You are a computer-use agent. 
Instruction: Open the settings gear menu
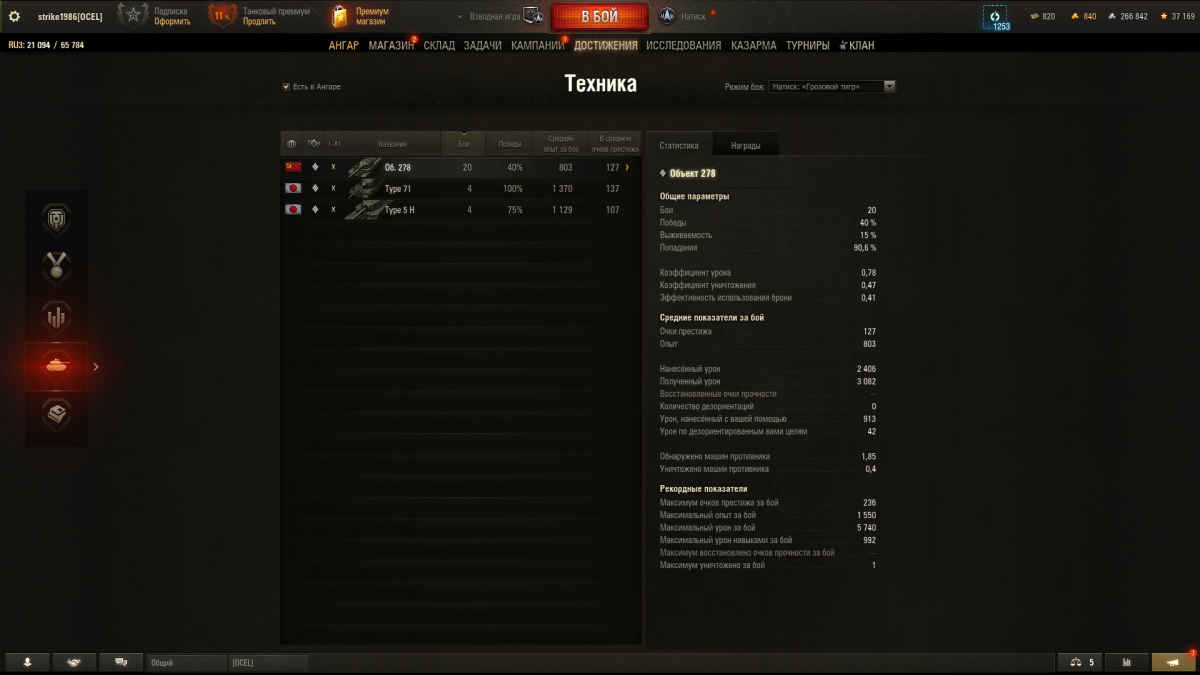click(14, 16)
